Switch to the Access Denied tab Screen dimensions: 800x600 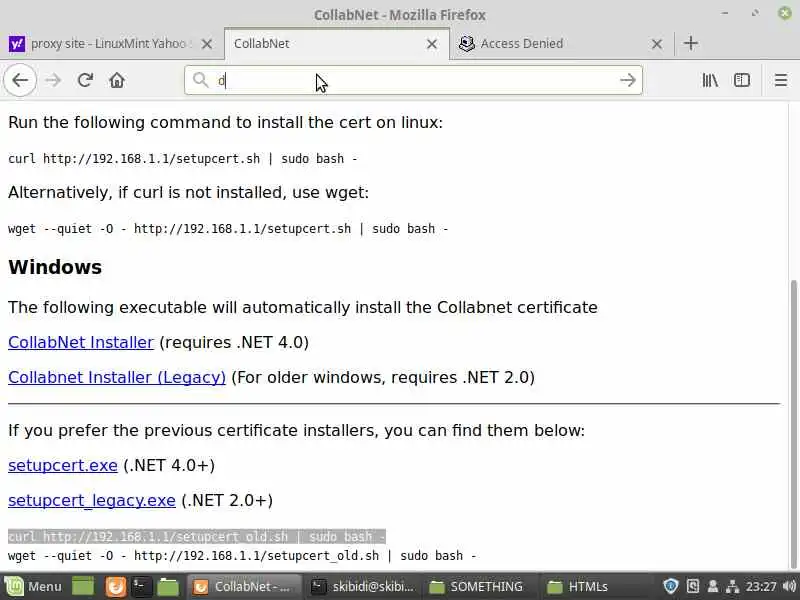[x=561, y=44]
